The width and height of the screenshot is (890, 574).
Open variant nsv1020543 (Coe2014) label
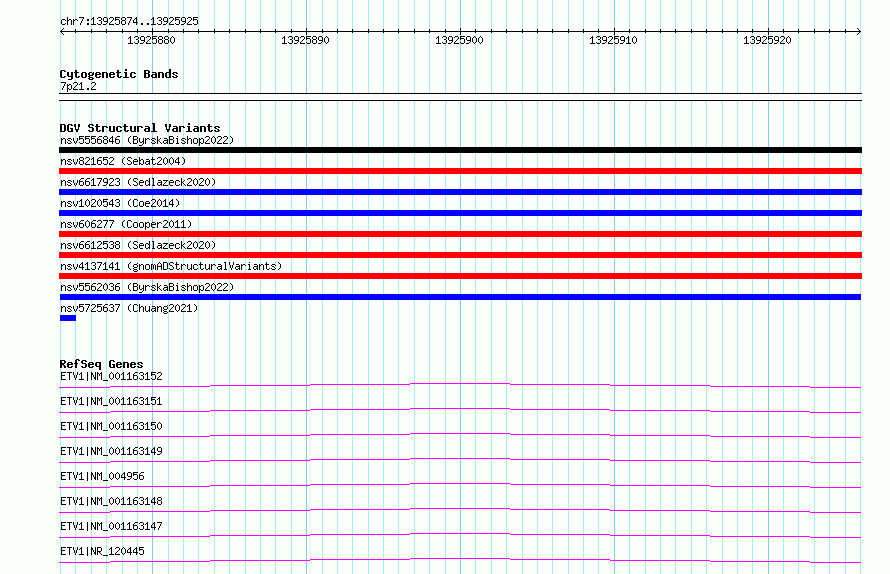[120, 203]
